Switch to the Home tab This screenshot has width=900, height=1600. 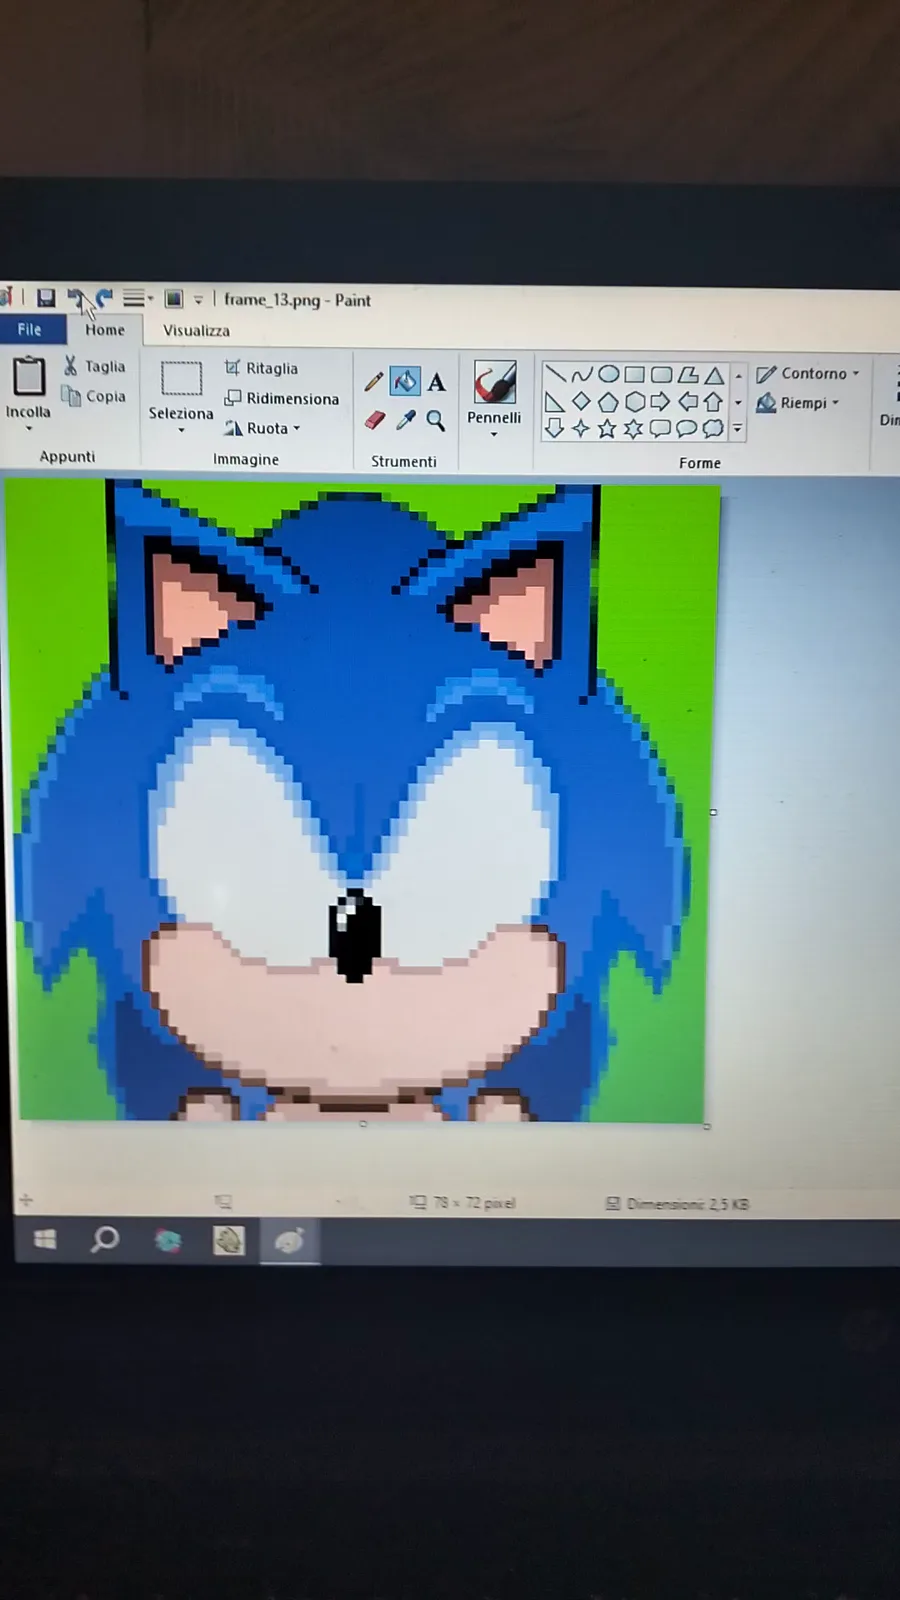coord(105,329)
